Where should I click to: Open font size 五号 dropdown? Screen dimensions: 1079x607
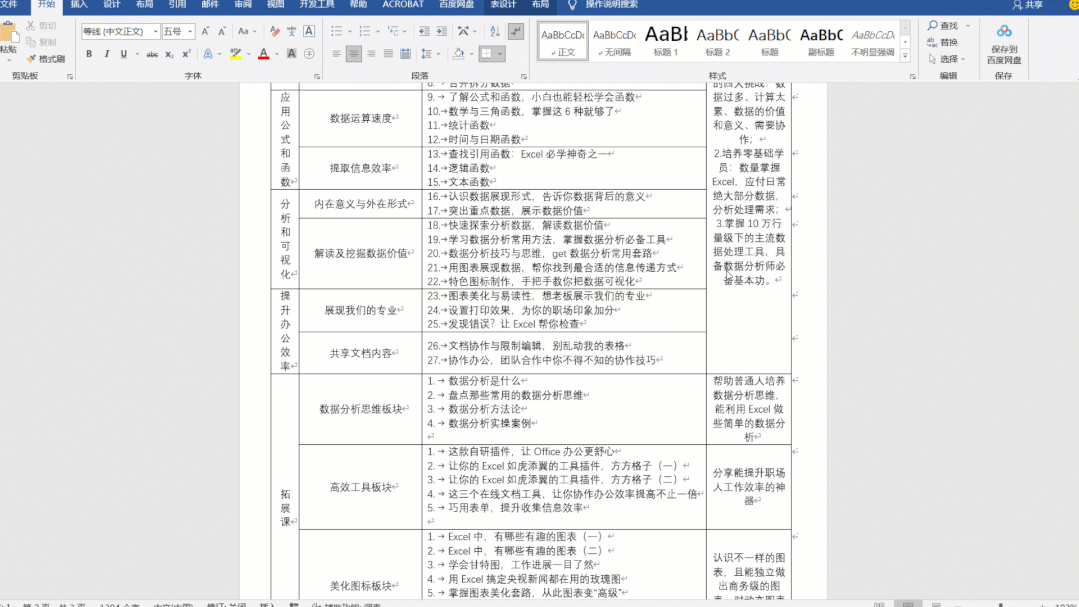191,32
